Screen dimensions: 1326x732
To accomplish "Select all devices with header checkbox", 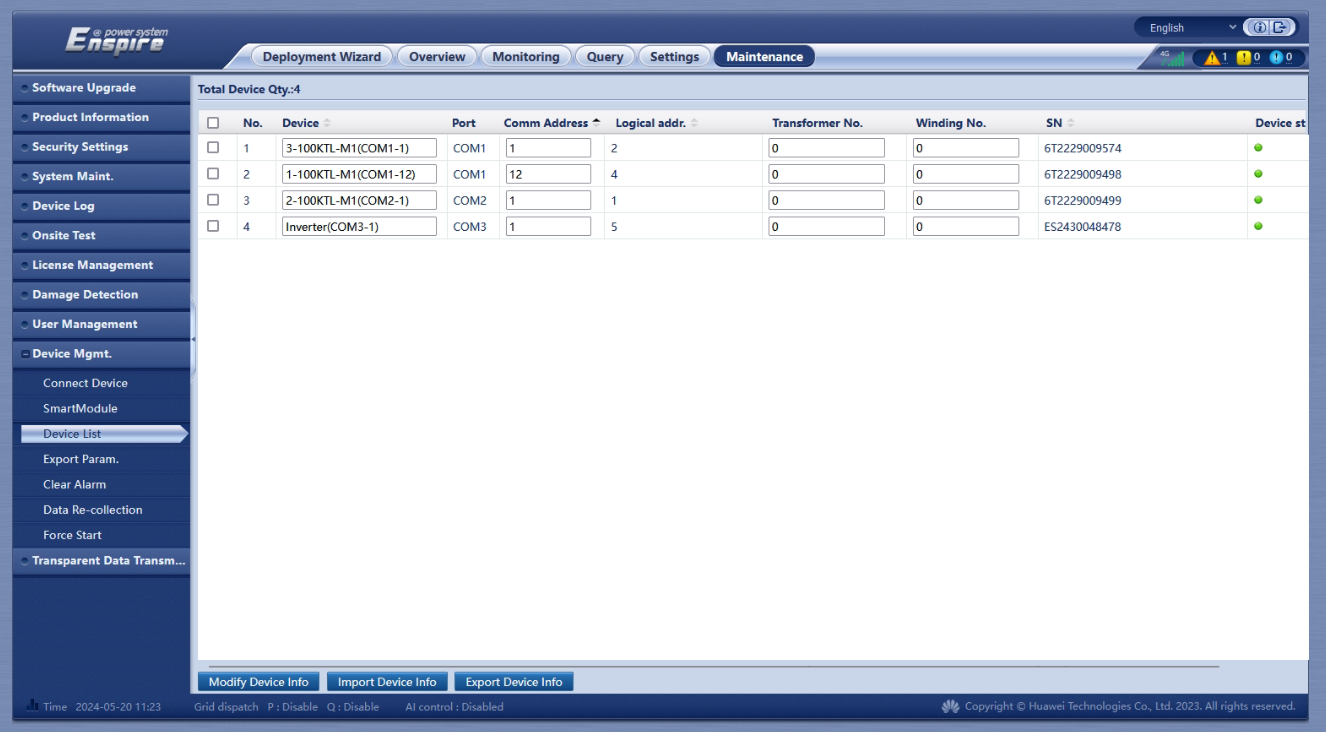I will [x=213, y=123].
